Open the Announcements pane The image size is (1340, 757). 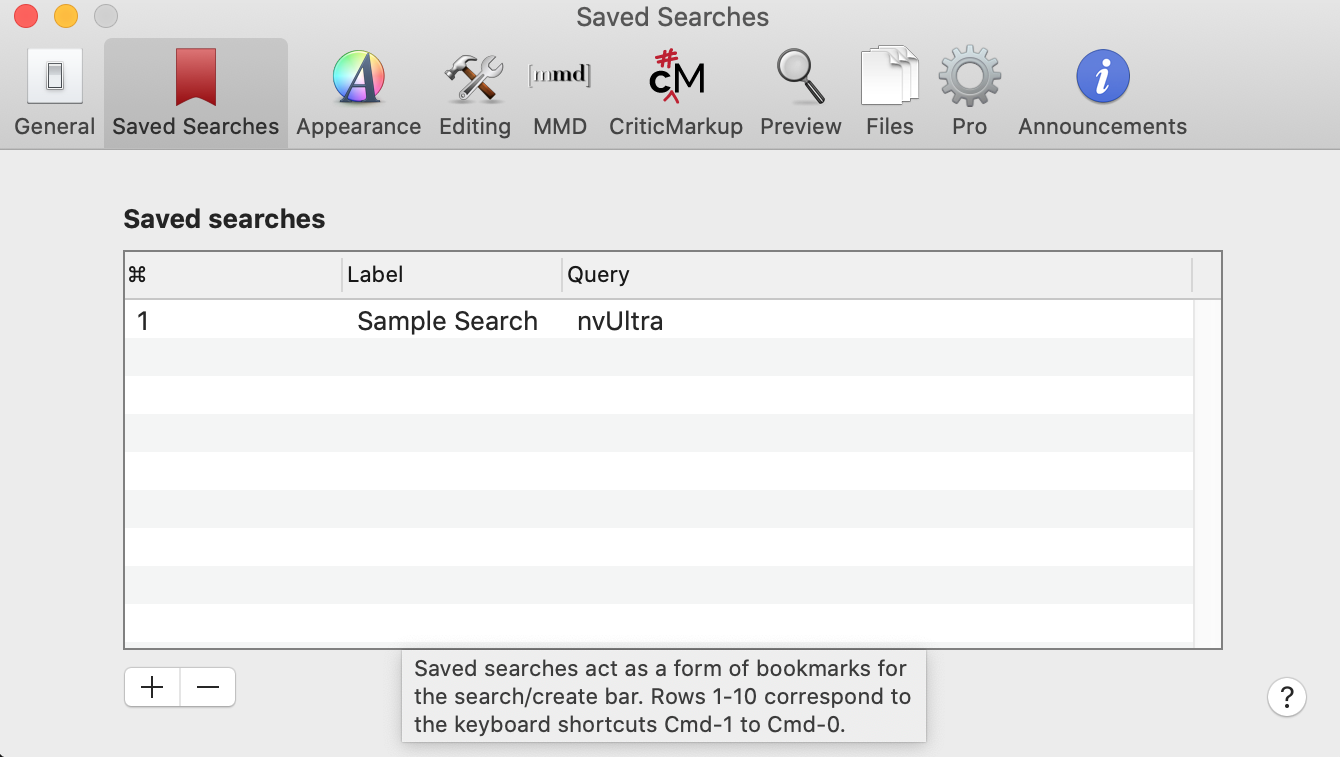[1102, 93]
